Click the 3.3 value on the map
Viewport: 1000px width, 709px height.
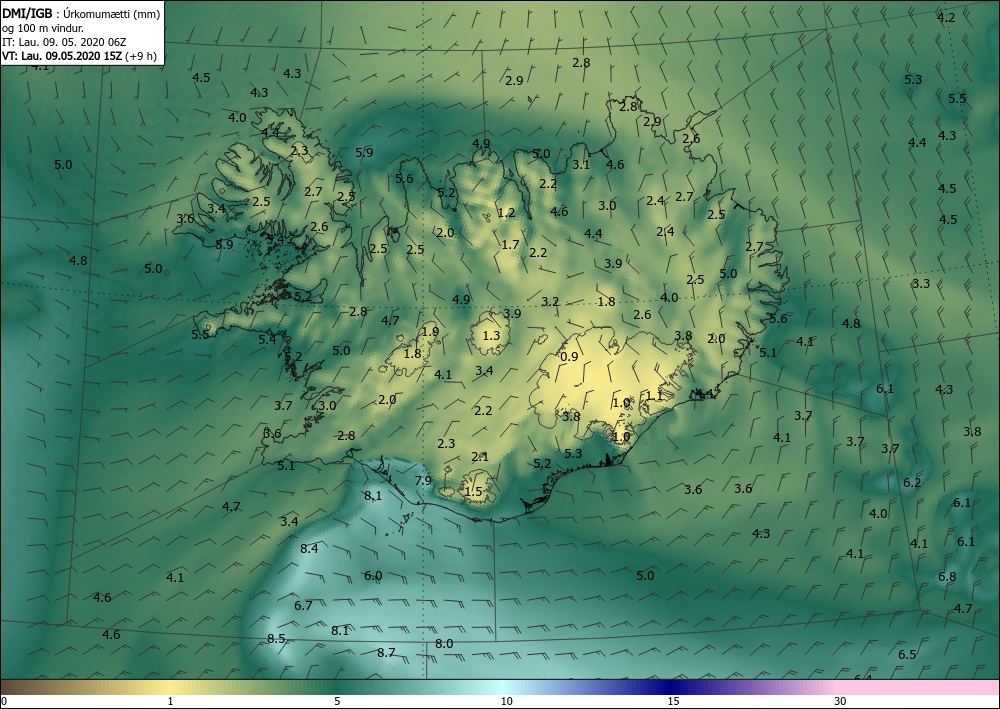click(921, 284)
